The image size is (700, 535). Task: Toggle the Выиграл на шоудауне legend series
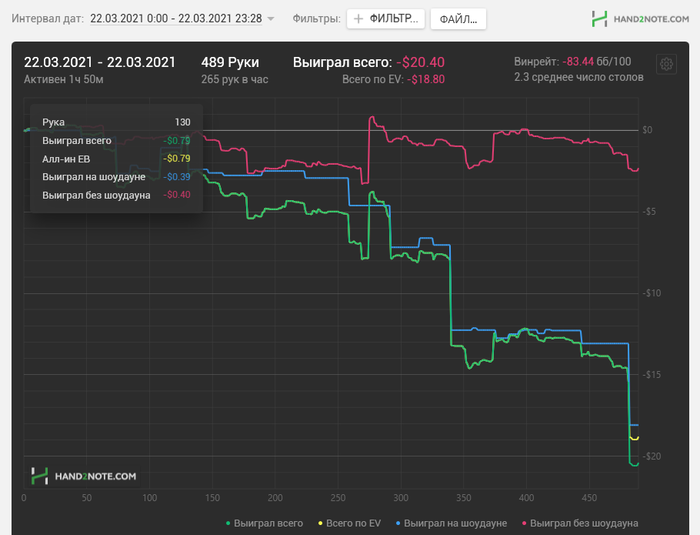click(451, 523)
